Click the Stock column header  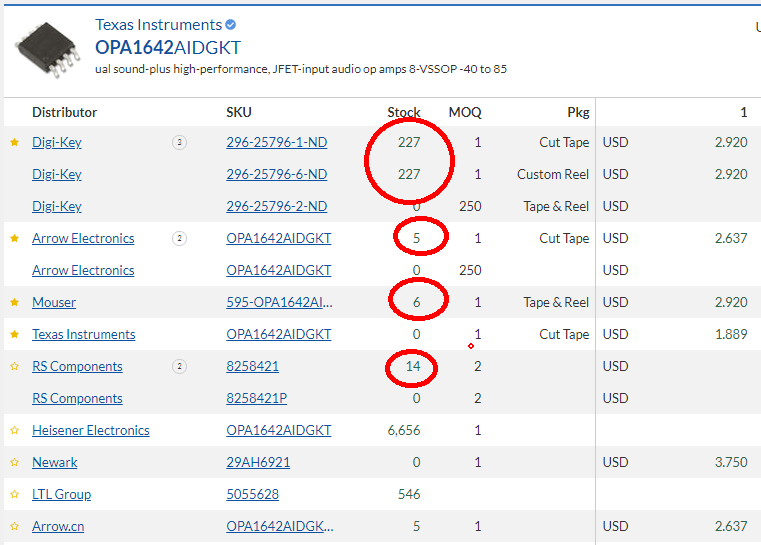tap(404, 113)
